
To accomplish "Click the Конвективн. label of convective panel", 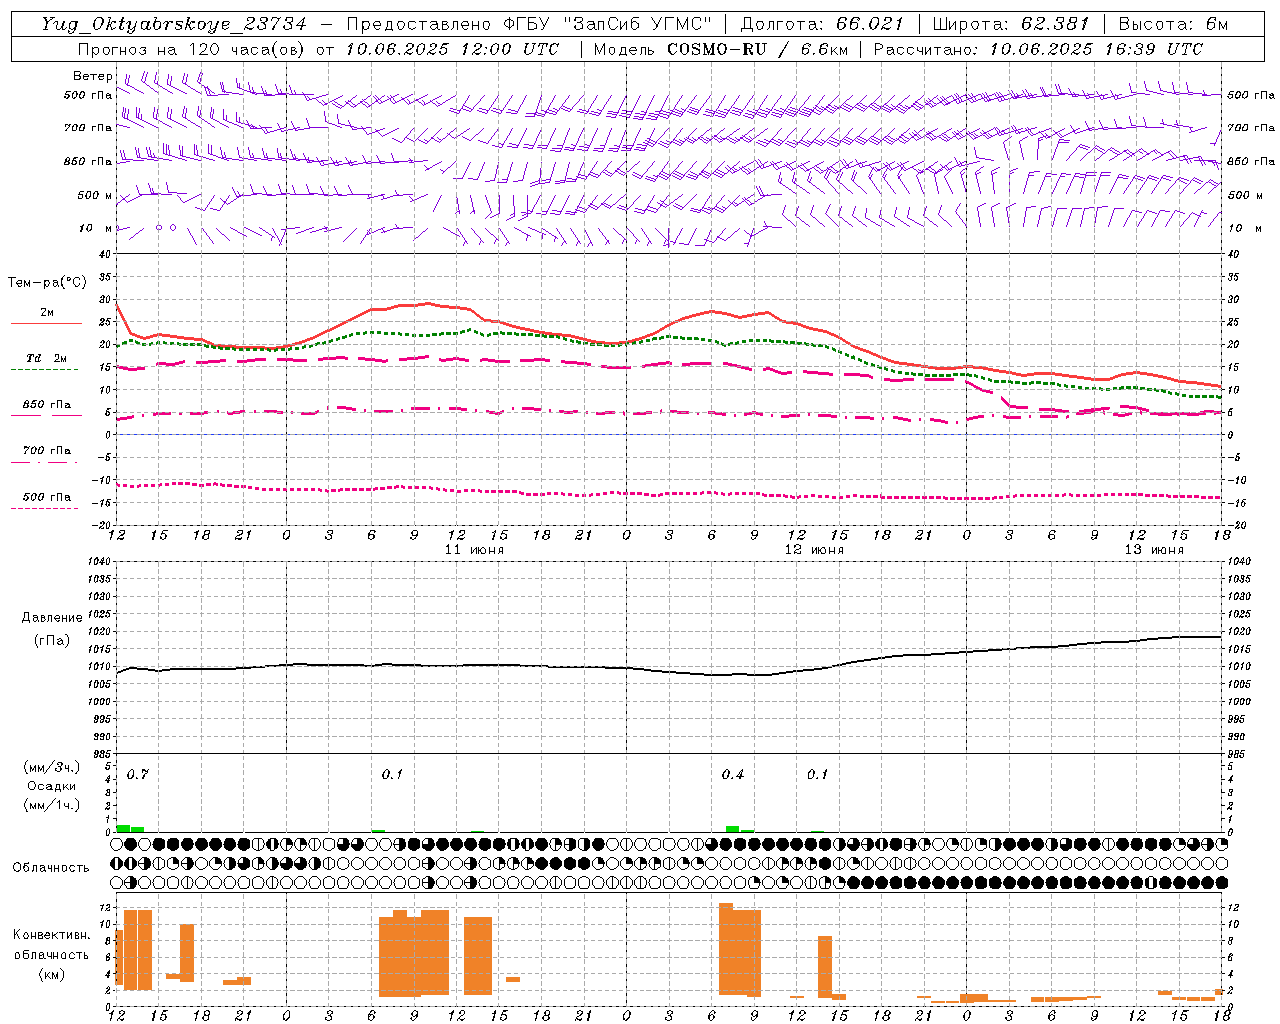I will click(51, 935).
